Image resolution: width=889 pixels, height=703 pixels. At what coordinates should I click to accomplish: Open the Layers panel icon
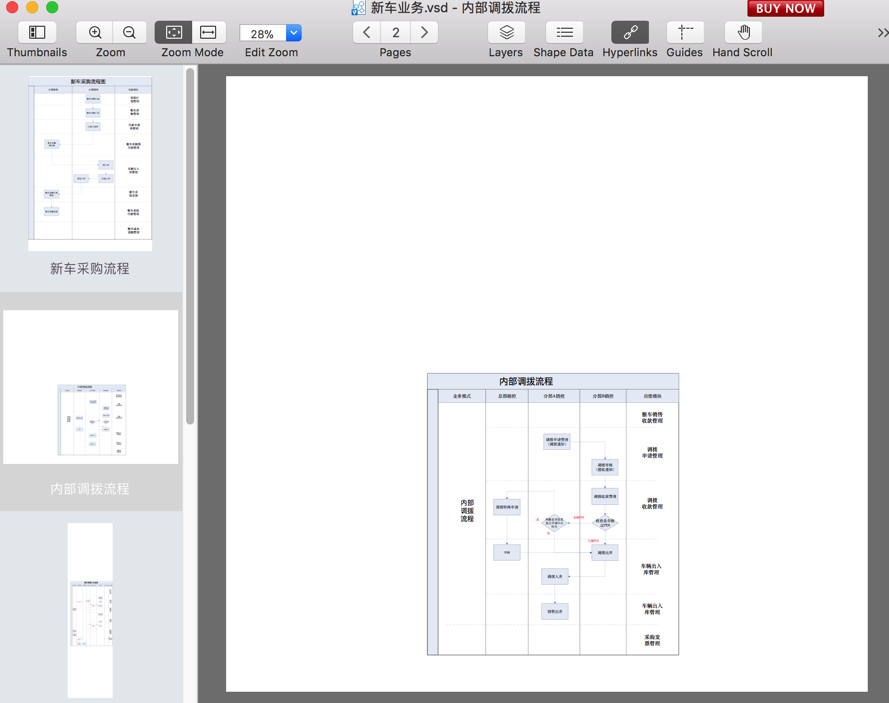coord(506,32)
